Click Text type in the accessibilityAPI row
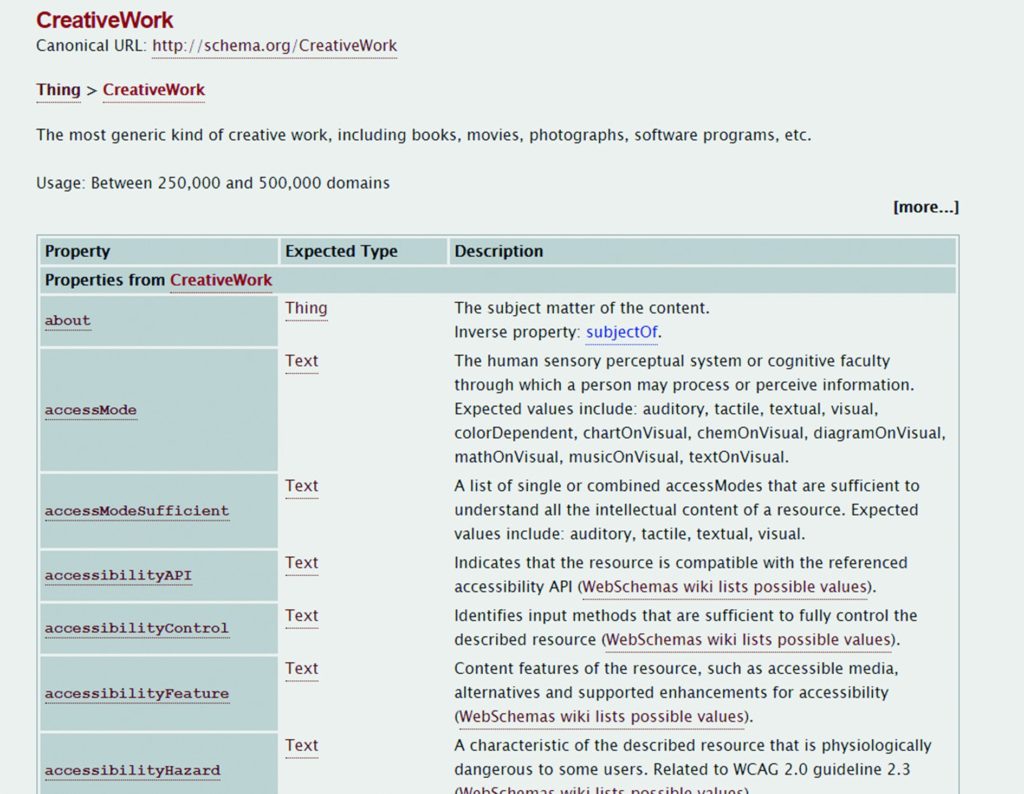1024x794 pixels. [302, 563]
